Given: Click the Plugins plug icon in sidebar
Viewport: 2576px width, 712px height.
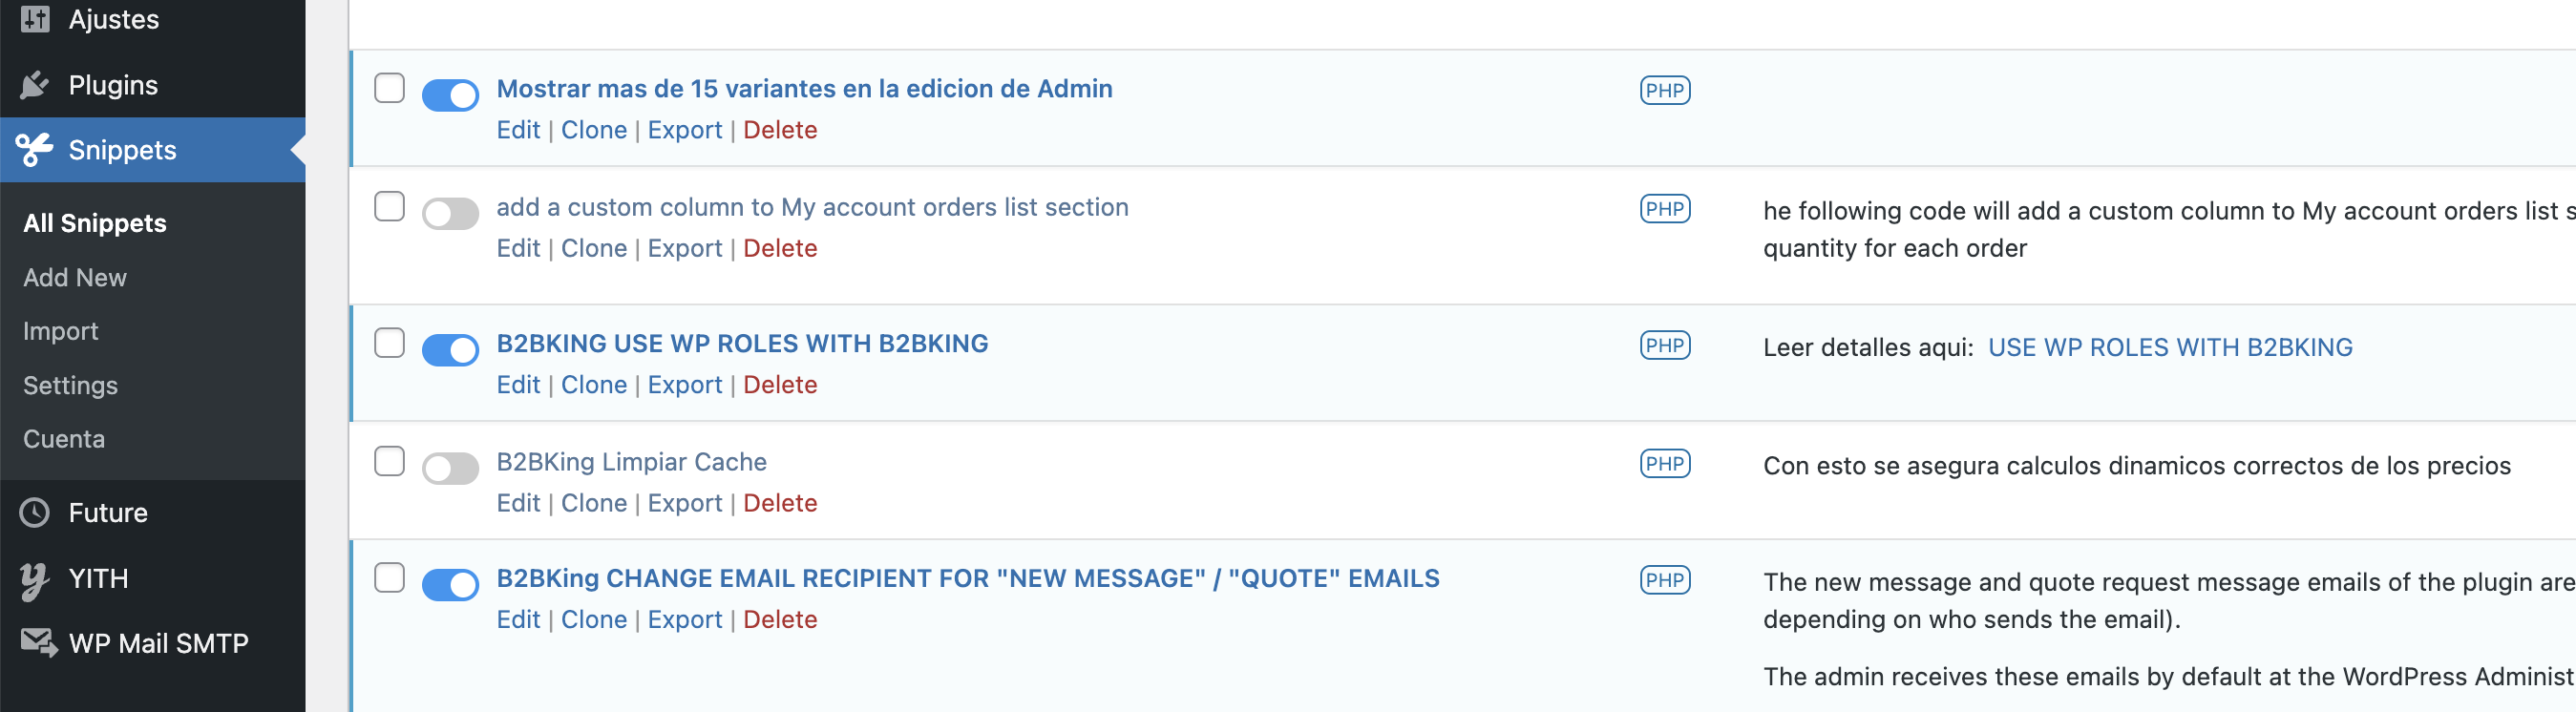Looking at the screenshot, I should pyautogui.click(x=35, y=85).
